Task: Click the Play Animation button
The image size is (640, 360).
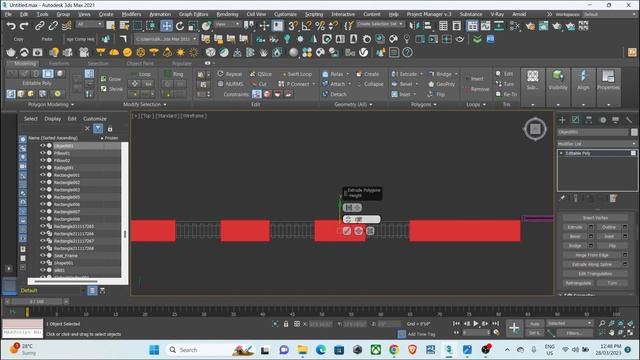Action: [476, 324]
